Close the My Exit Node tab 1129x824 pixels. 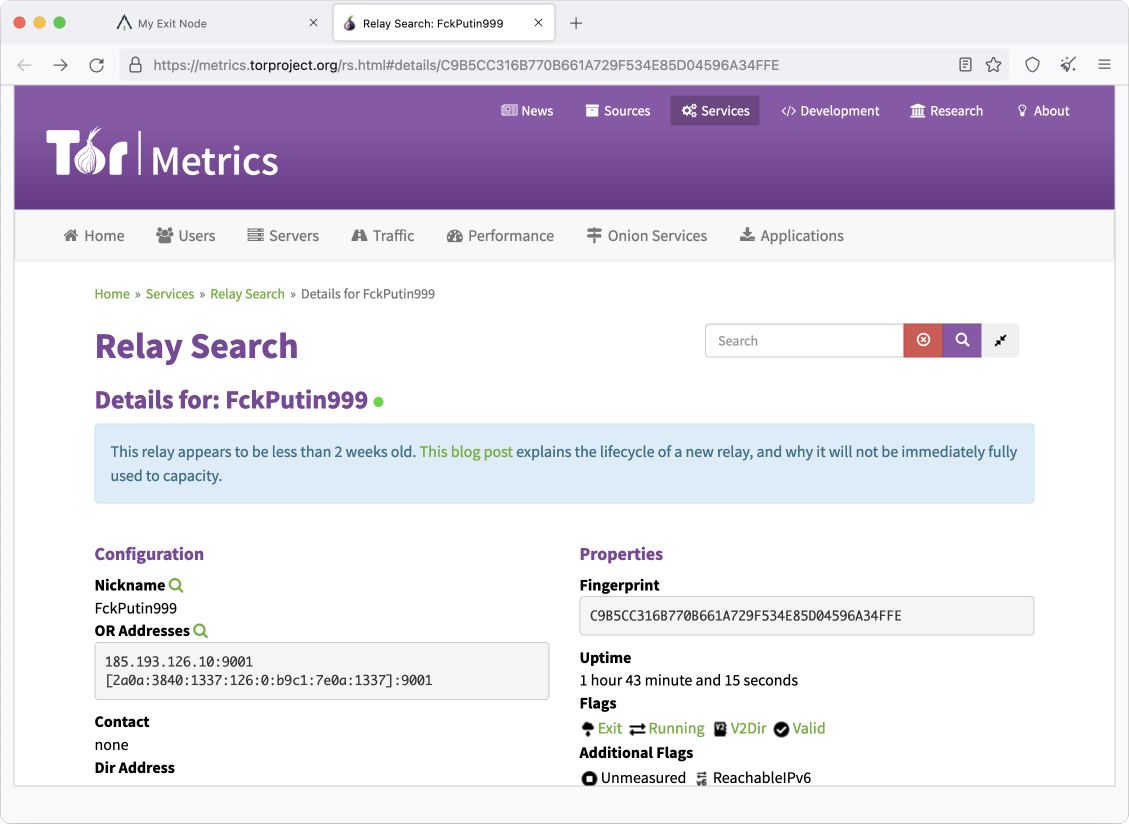coord(313,23)
